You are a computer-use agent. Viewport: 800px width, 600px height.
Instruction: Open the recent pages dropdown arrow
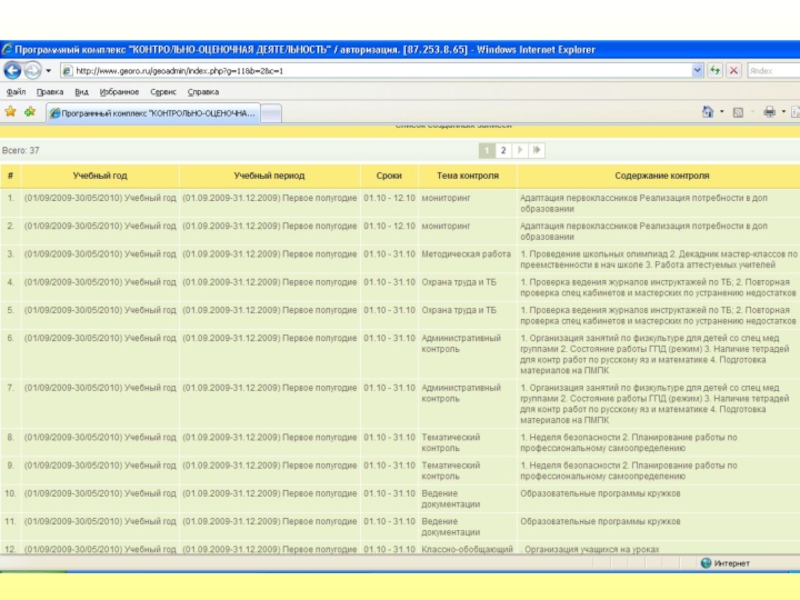pyautogui.click(x=48, y=70)
